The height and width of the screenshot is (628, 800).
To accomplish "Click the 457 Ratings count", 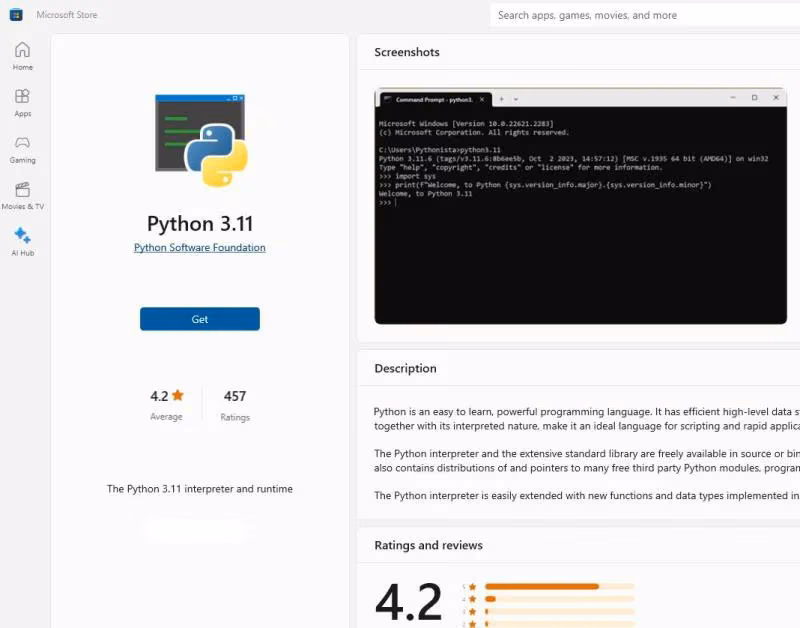I will pyautogui.click(x=235, y=406).
